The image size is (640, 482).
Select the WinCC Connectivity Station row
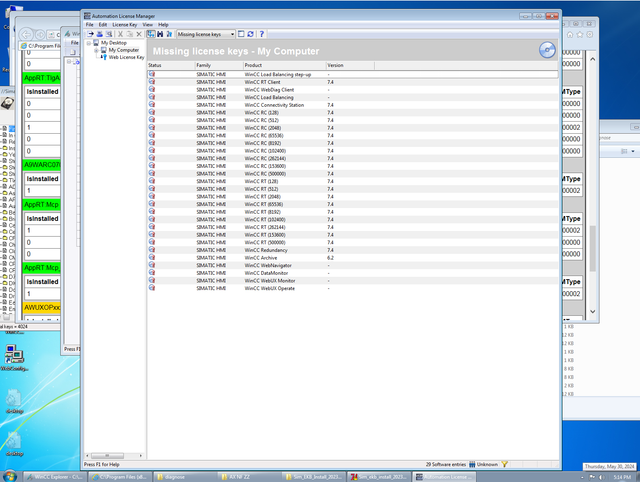pos(353,105)
